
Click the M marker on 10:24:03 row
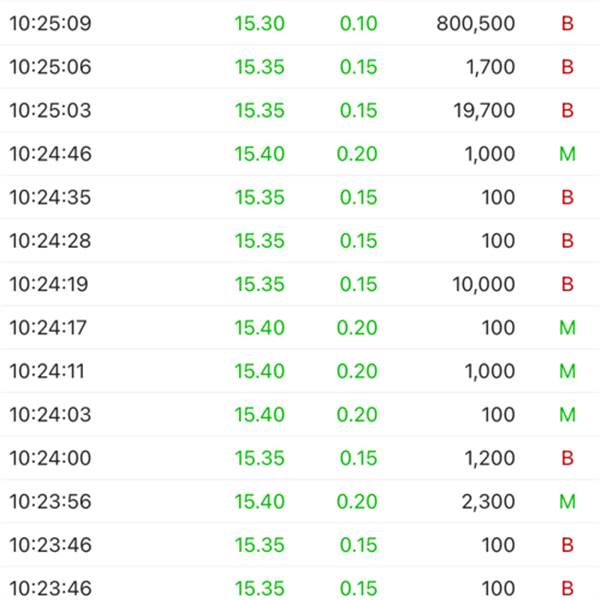coord(567,414)
